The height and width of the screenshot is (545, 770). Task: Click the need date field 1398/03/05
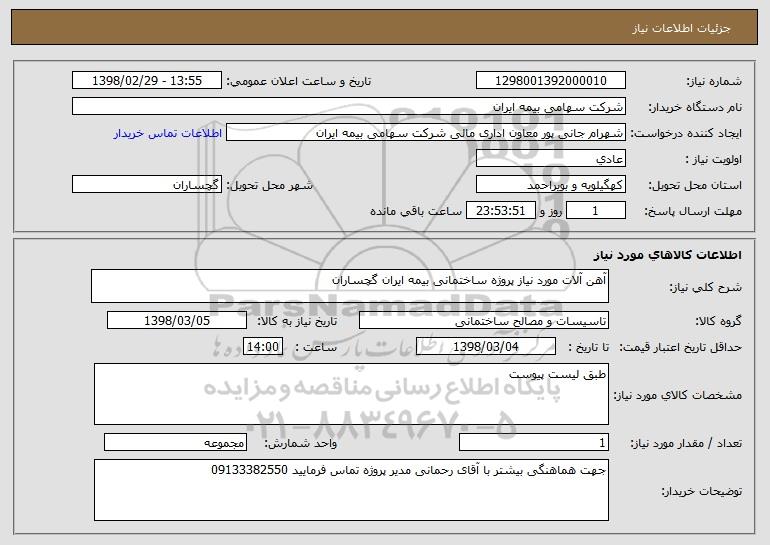(177, 320)
